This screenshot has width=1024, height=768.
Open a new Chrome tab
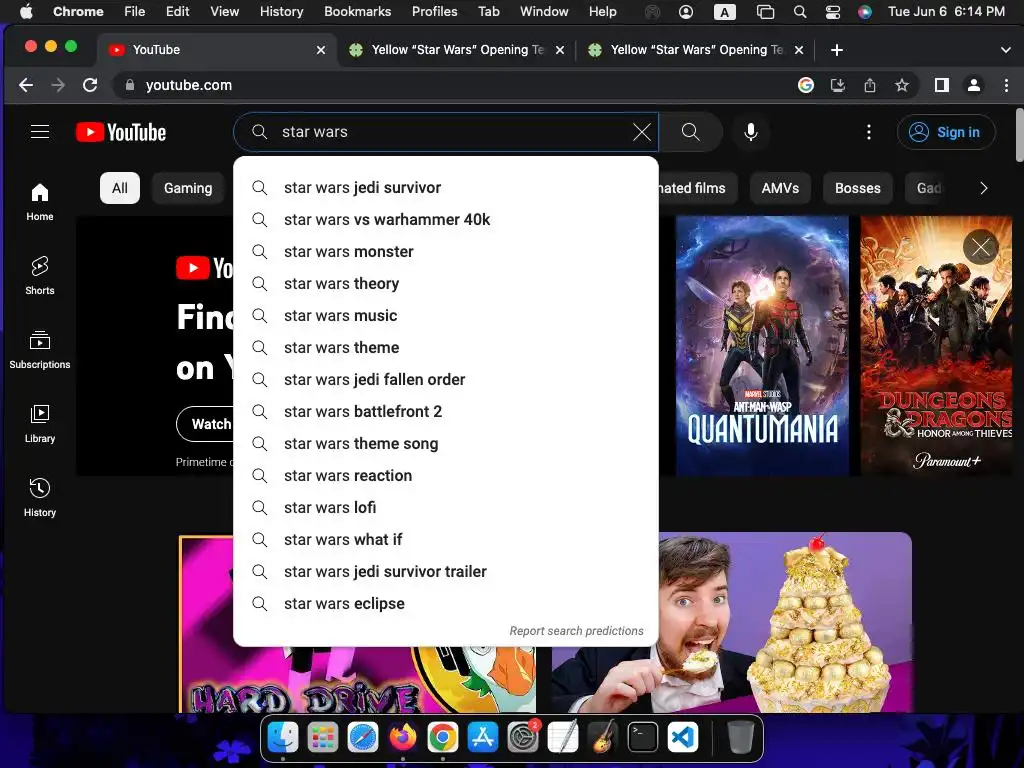[837, 50]
